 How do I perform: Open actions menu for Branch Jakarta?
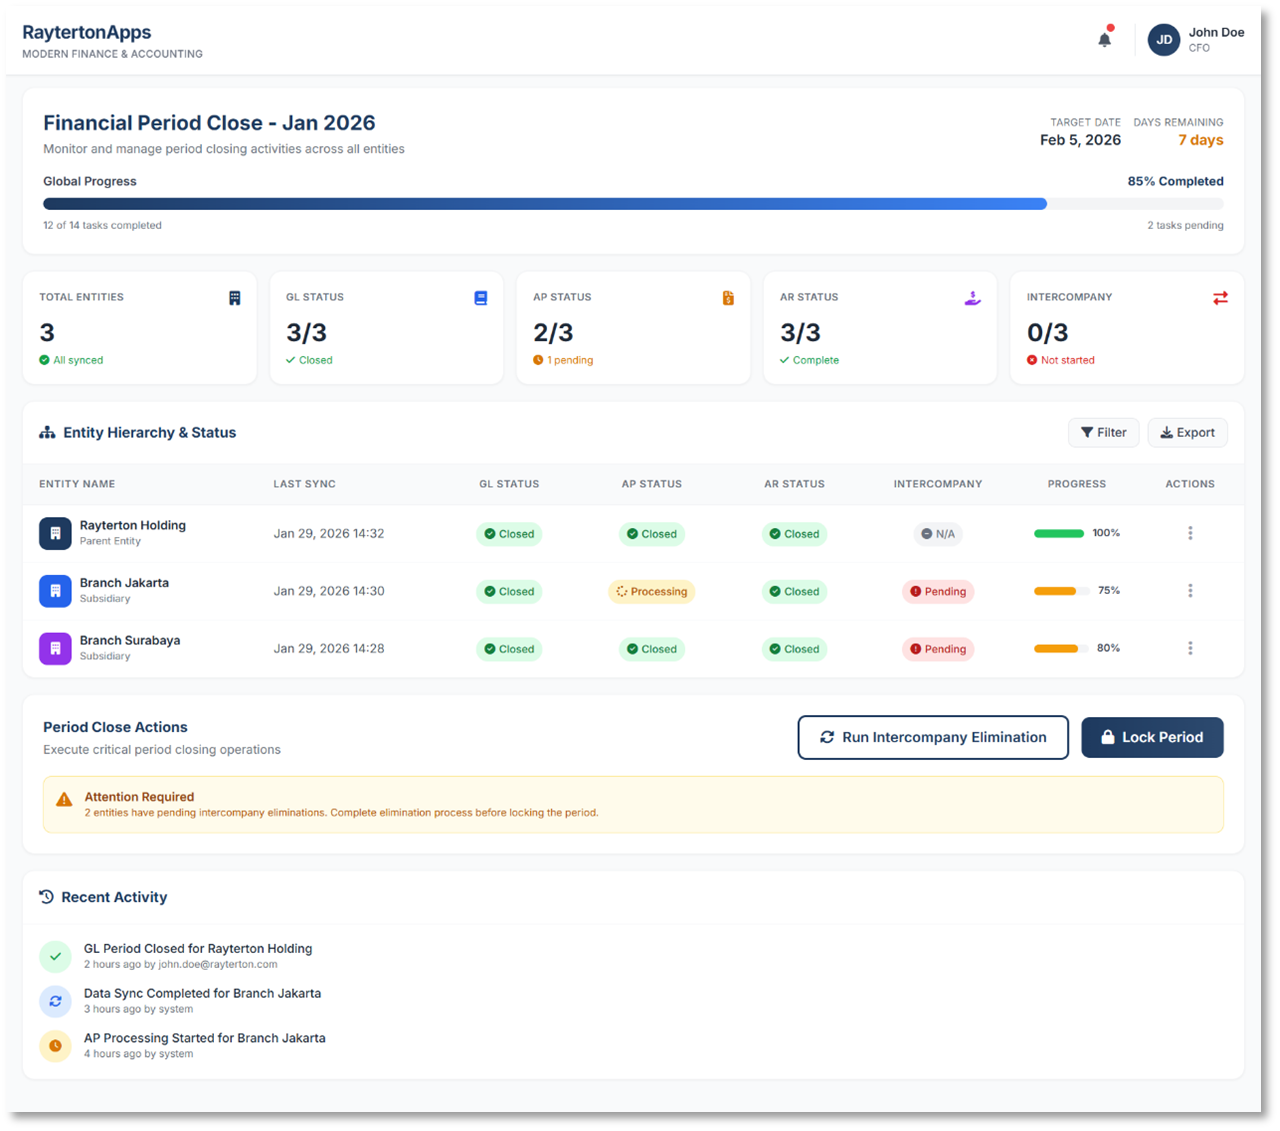(x=1190, y=591)
